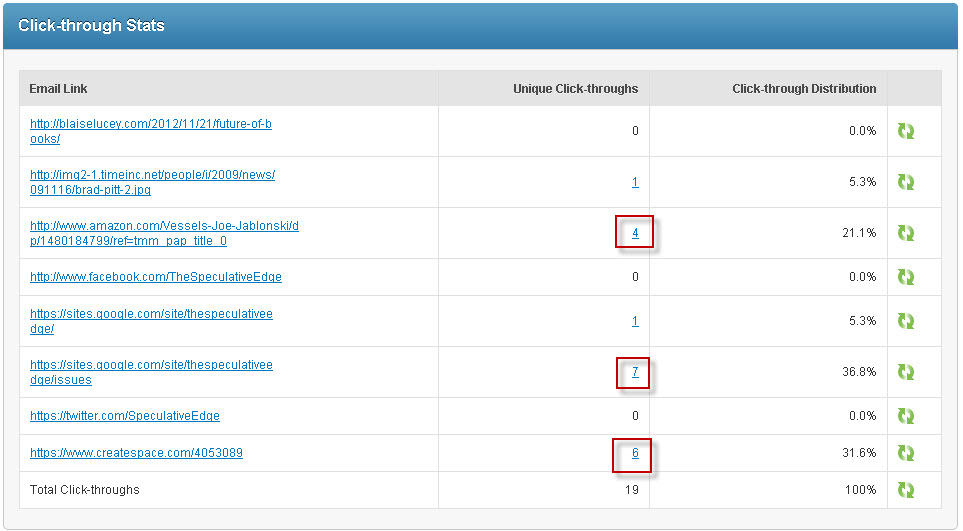Select 0.0% value in facebook row
This screenshot has height=531, width=963.
(x=862, y=277)
